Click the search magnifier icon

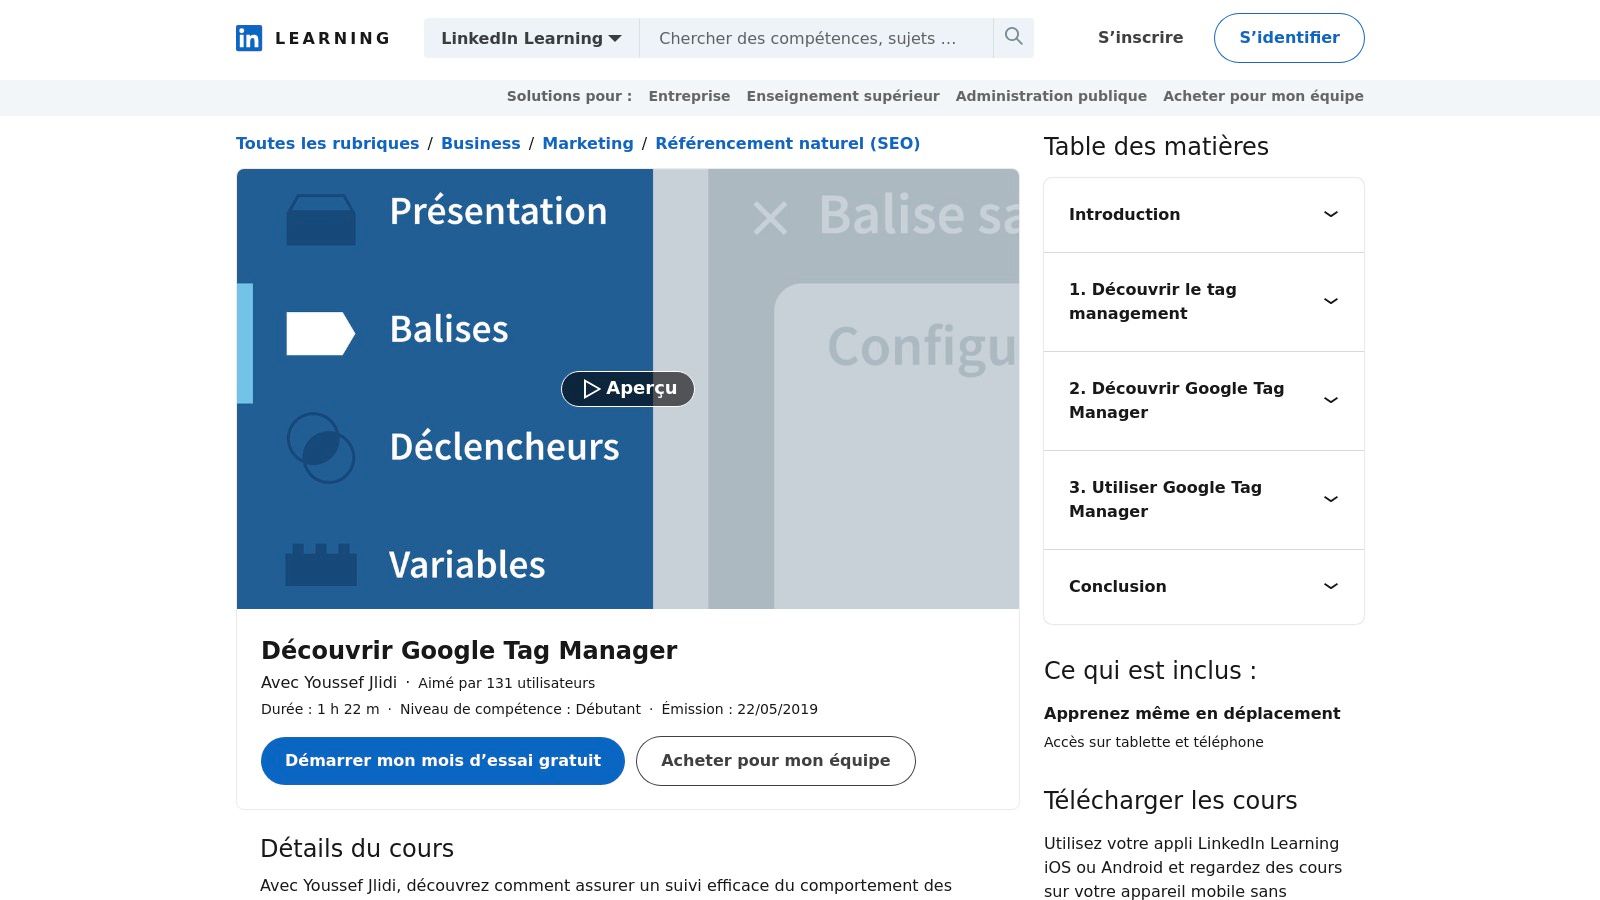pyautogui.click(x=1013, y=37)
